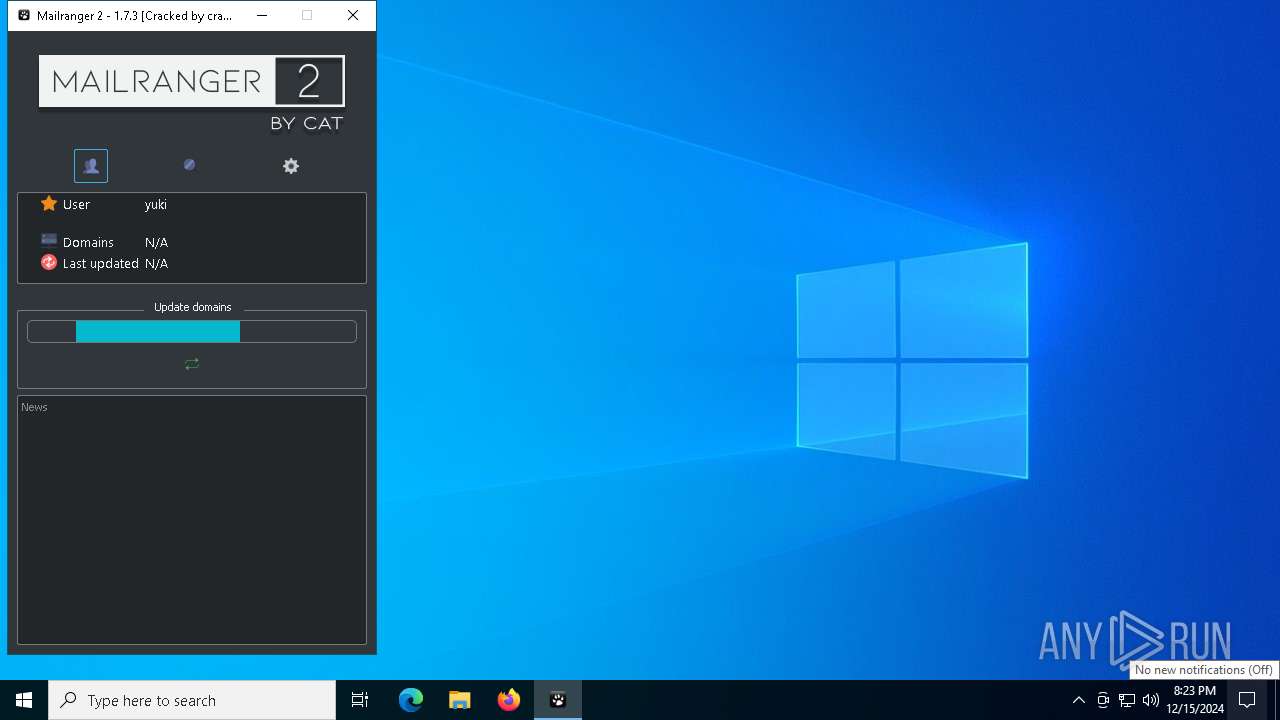Click the Update domains progress bar
This screenshot has height=720, width=1280.
pyautogui.click(x=192, y=332)
